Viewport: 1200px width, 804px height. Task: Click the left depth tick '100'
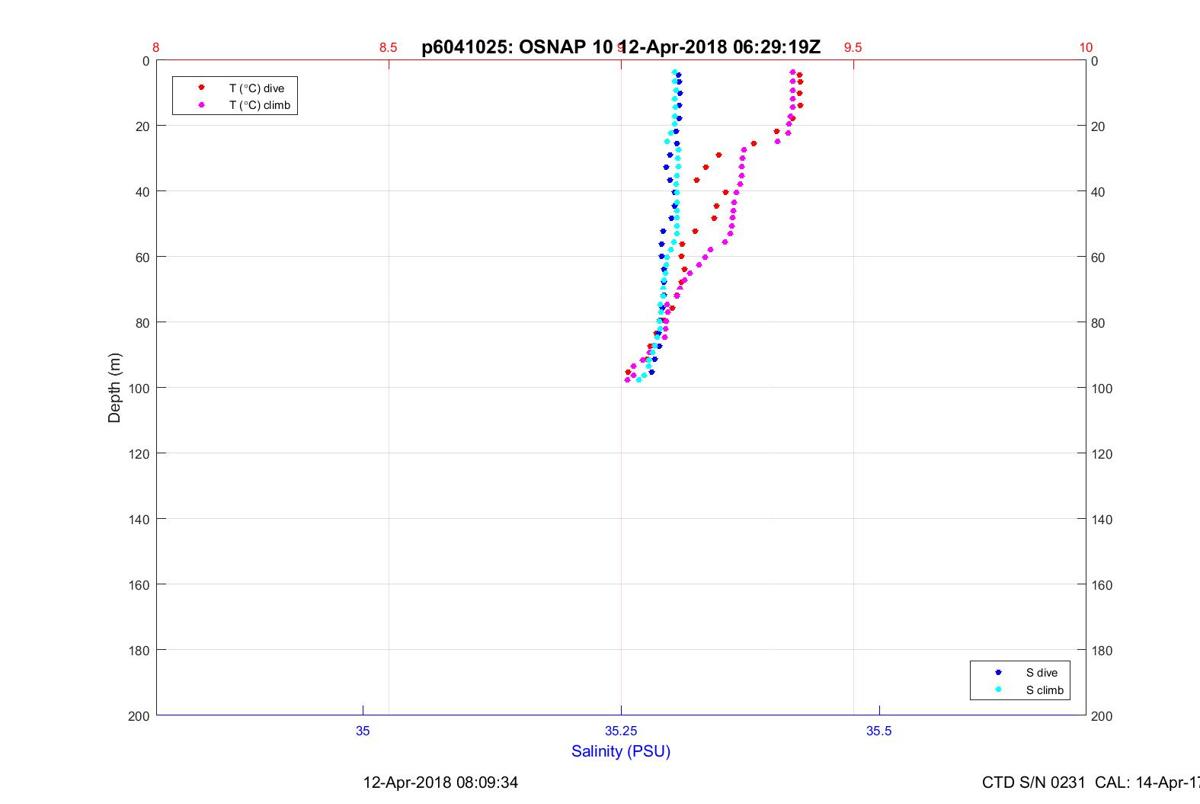point(139,388)
